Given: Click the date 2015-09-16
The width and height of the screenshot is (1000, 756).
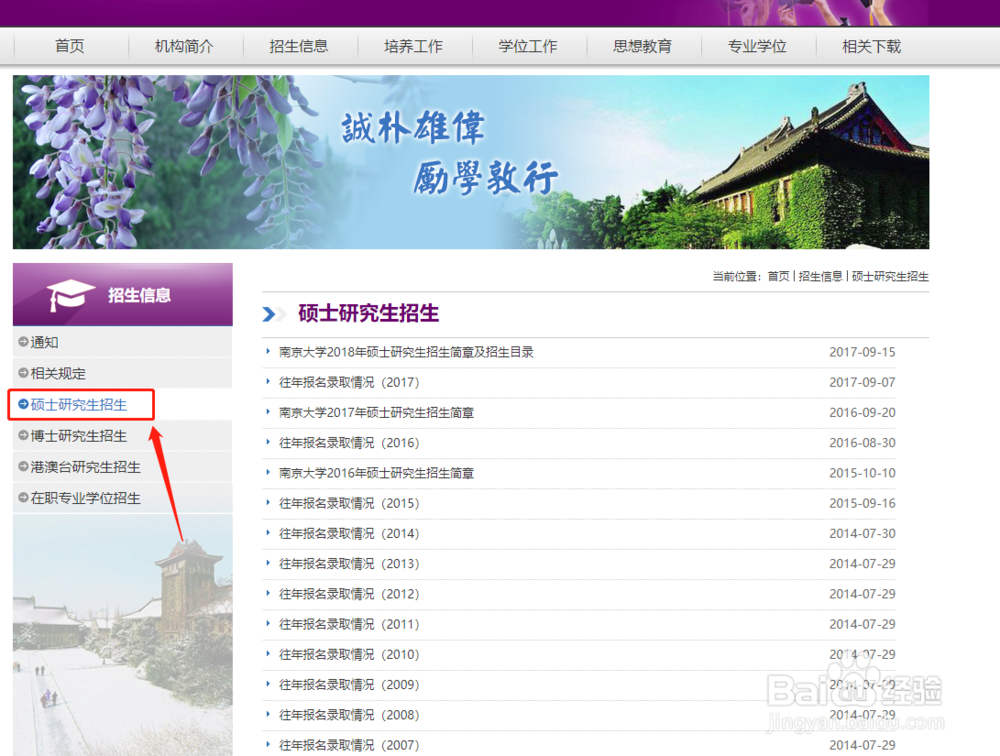Looking at the screenshot, I should [x=862, y=503].
